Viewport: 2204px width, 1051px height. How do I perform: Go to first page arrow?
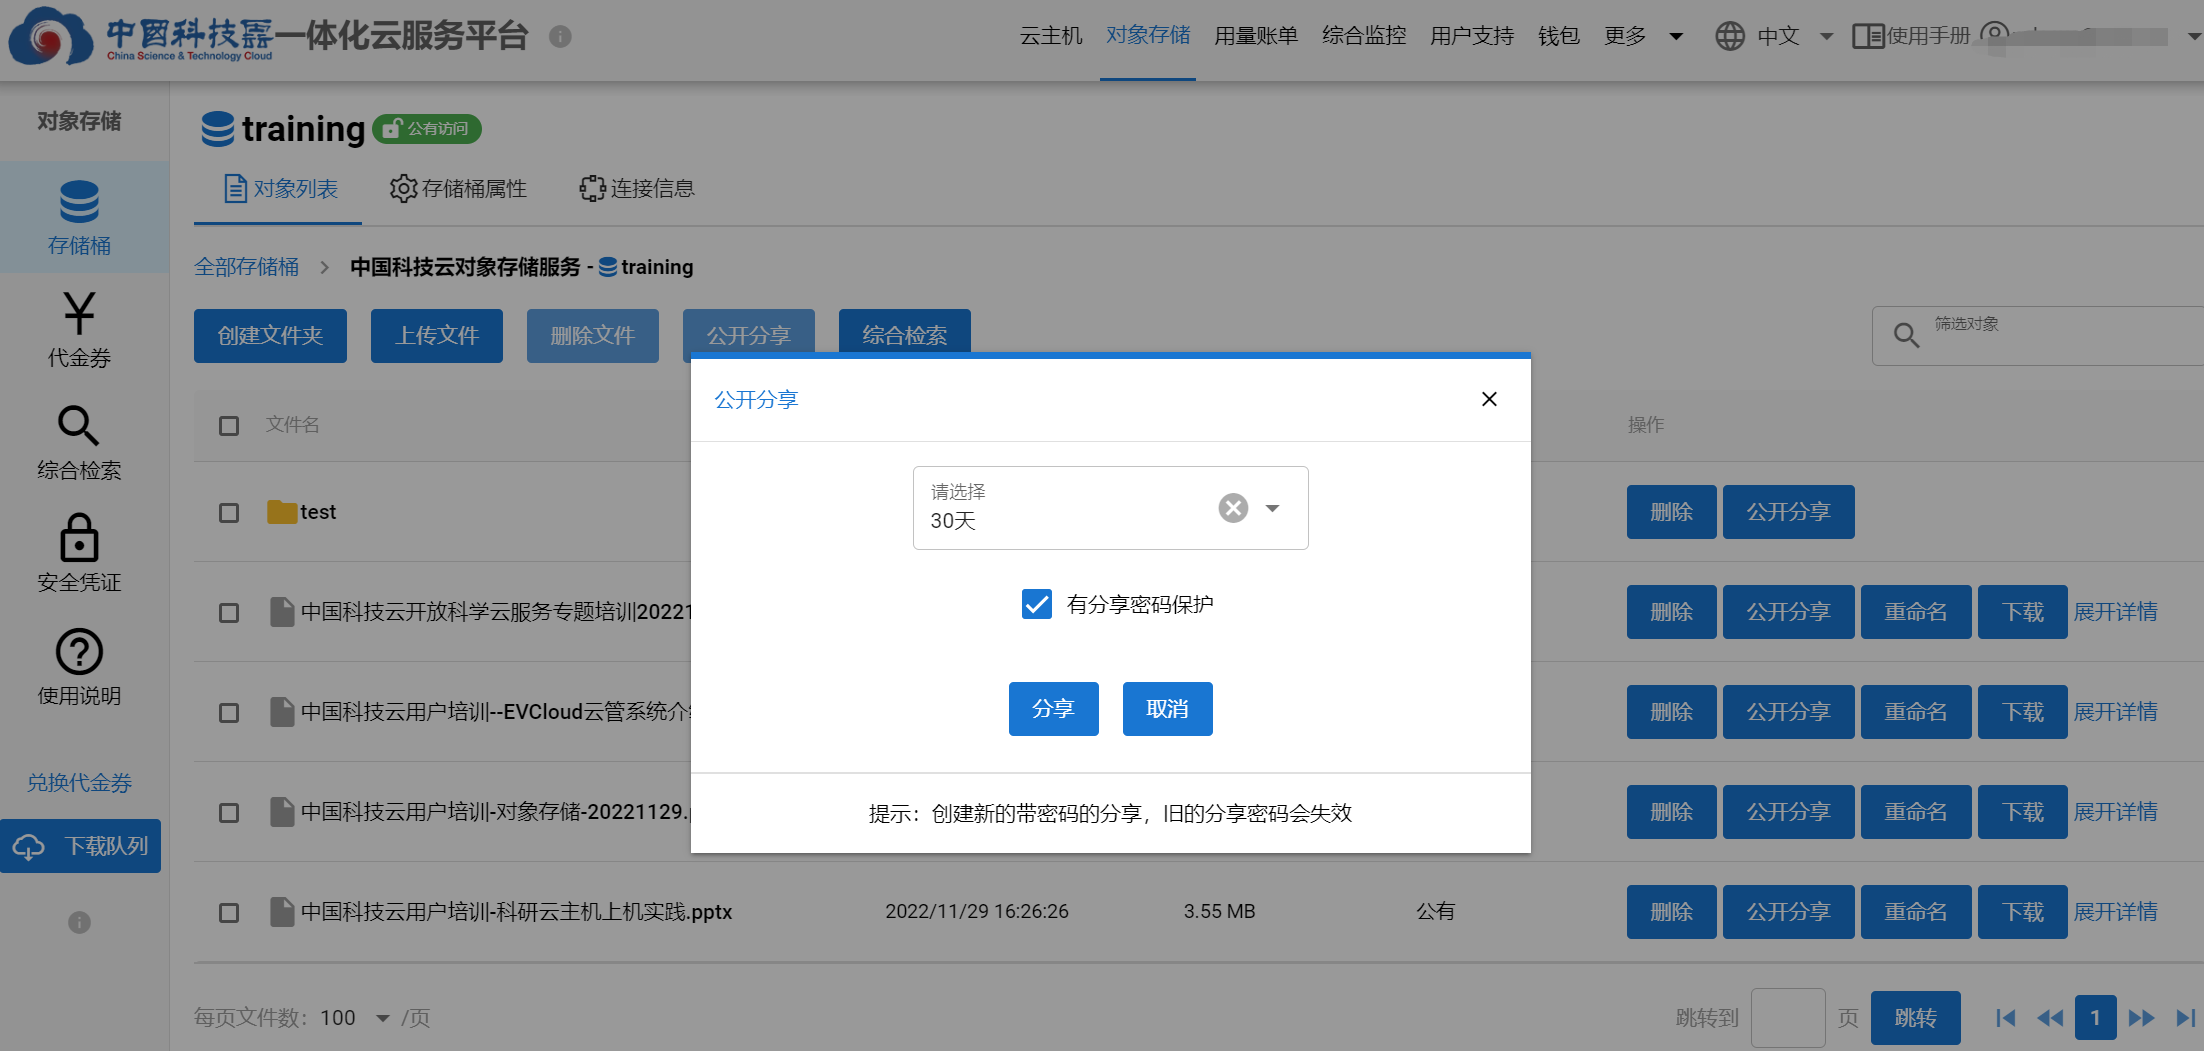pyautogui.click(x=2005, y=1018)
